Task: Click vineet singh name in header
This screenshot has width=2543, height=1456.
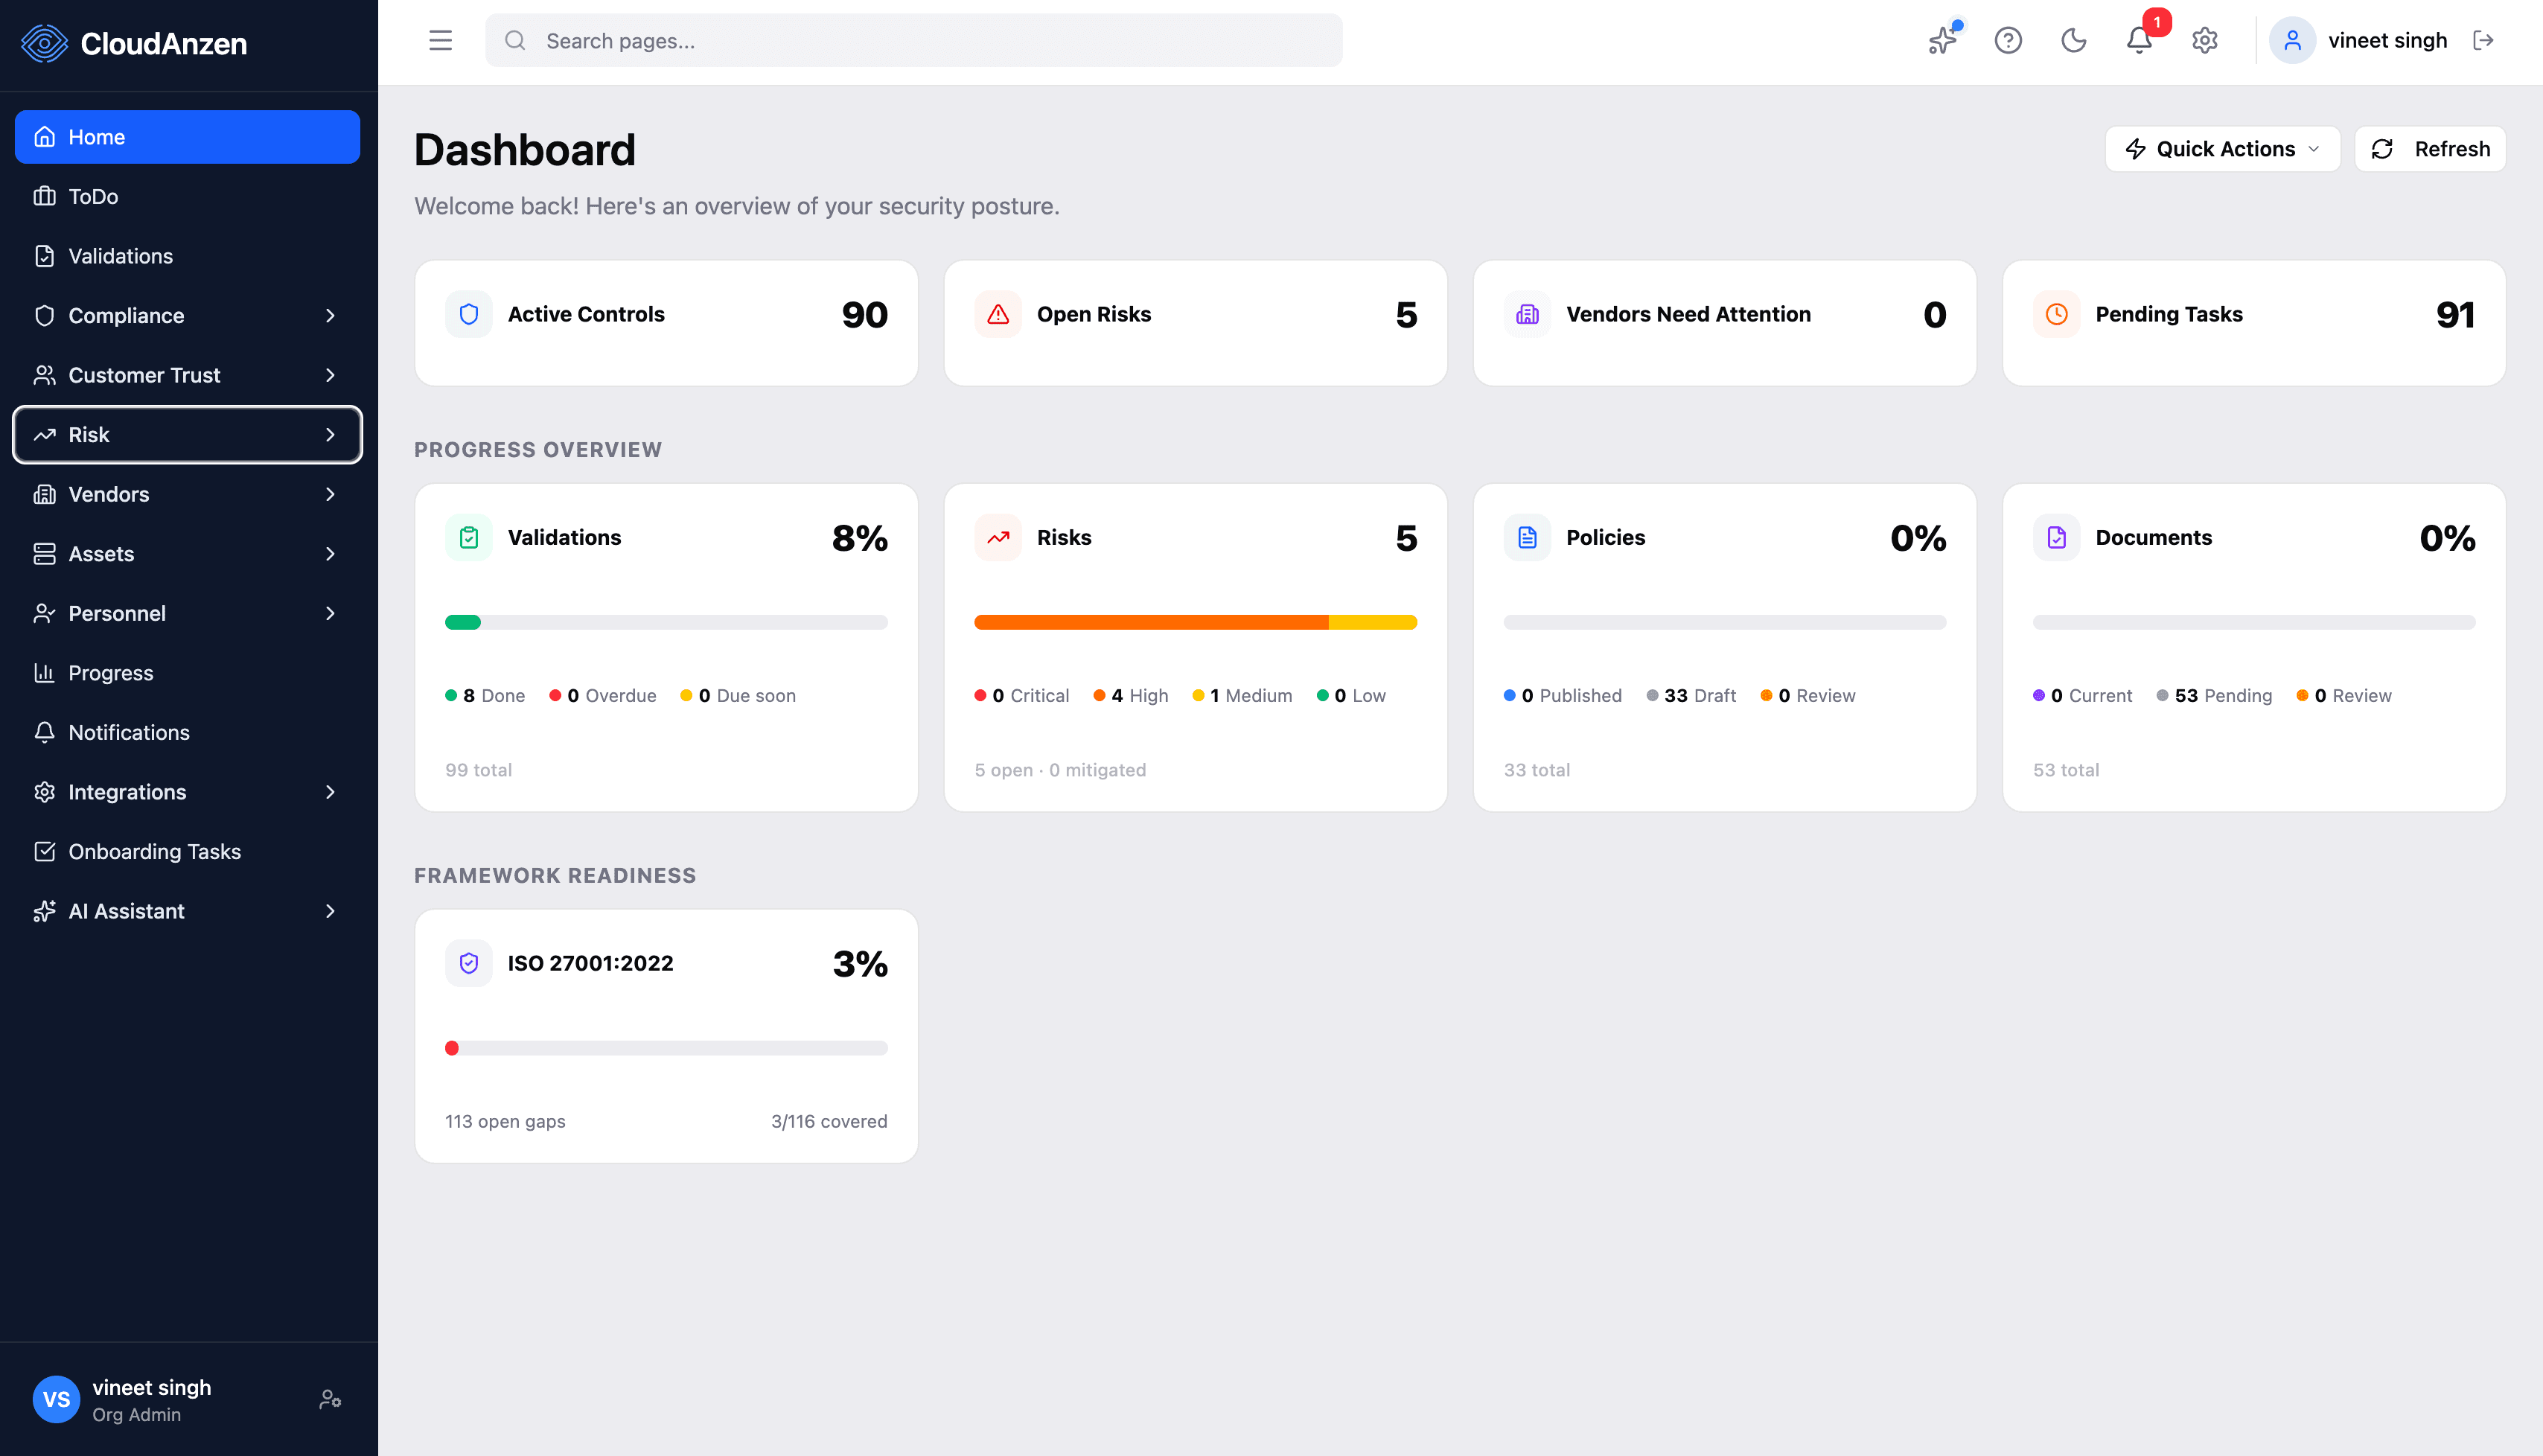Action: [2387, 41]
